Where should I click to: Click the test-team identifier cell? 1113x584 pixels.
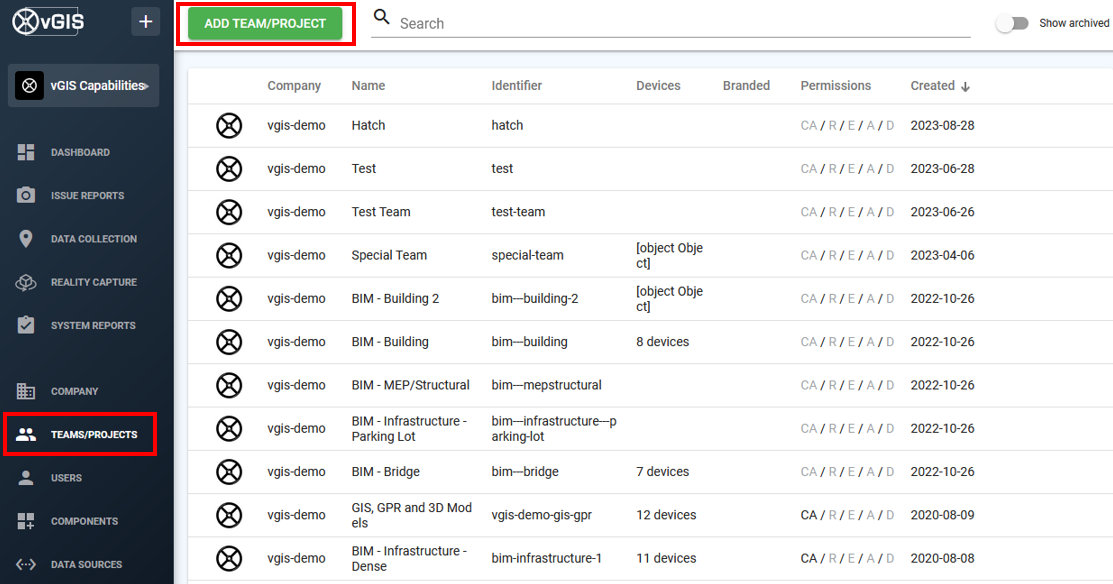518,212
